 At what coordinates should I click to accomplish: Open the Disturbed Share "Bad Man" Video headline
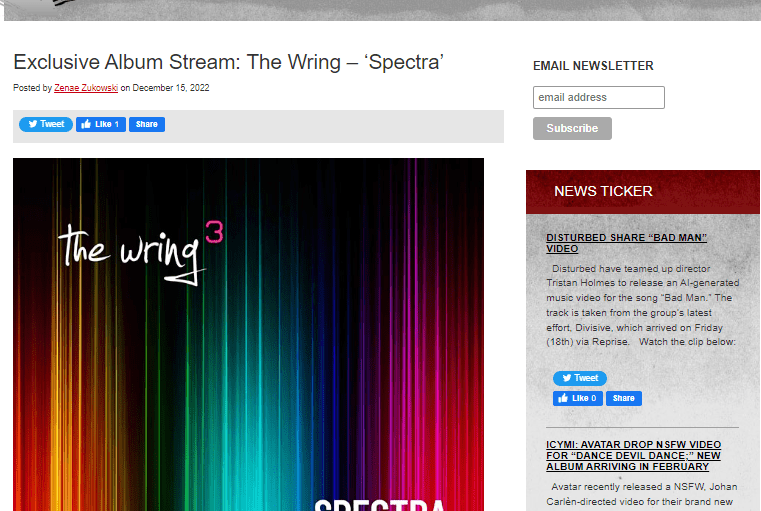[626, 243]
